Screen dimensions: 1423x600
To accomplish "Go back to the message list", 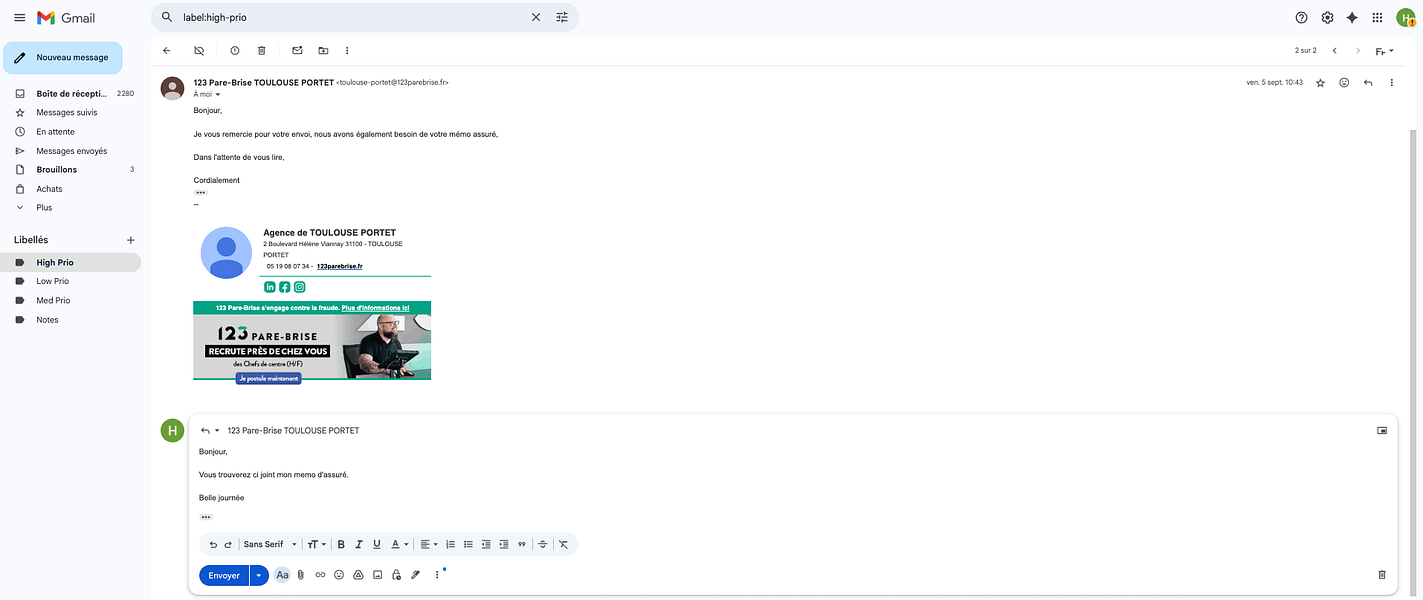I will tap(166, 50).
